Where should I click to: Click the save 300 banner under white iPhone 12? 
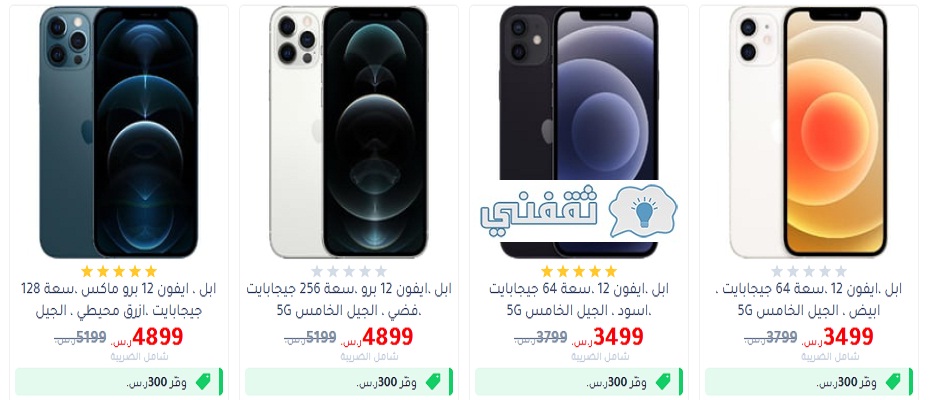(x=809, y=382)
